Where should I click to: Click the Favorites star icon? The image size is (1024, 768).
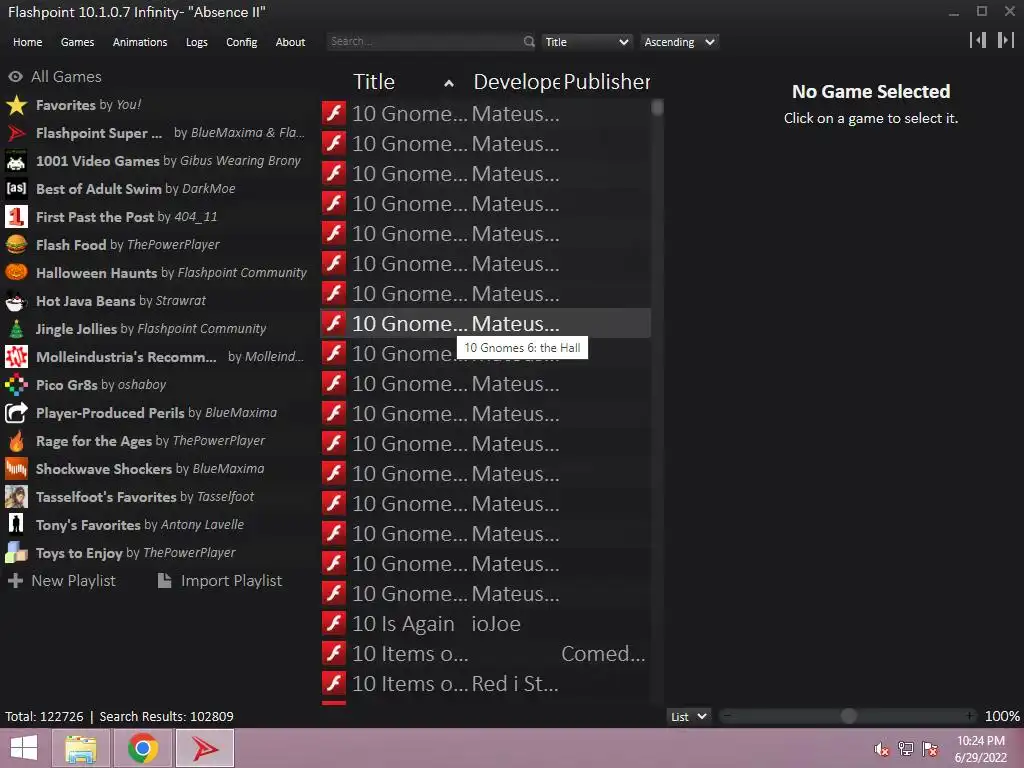click(x=16, y=104)
